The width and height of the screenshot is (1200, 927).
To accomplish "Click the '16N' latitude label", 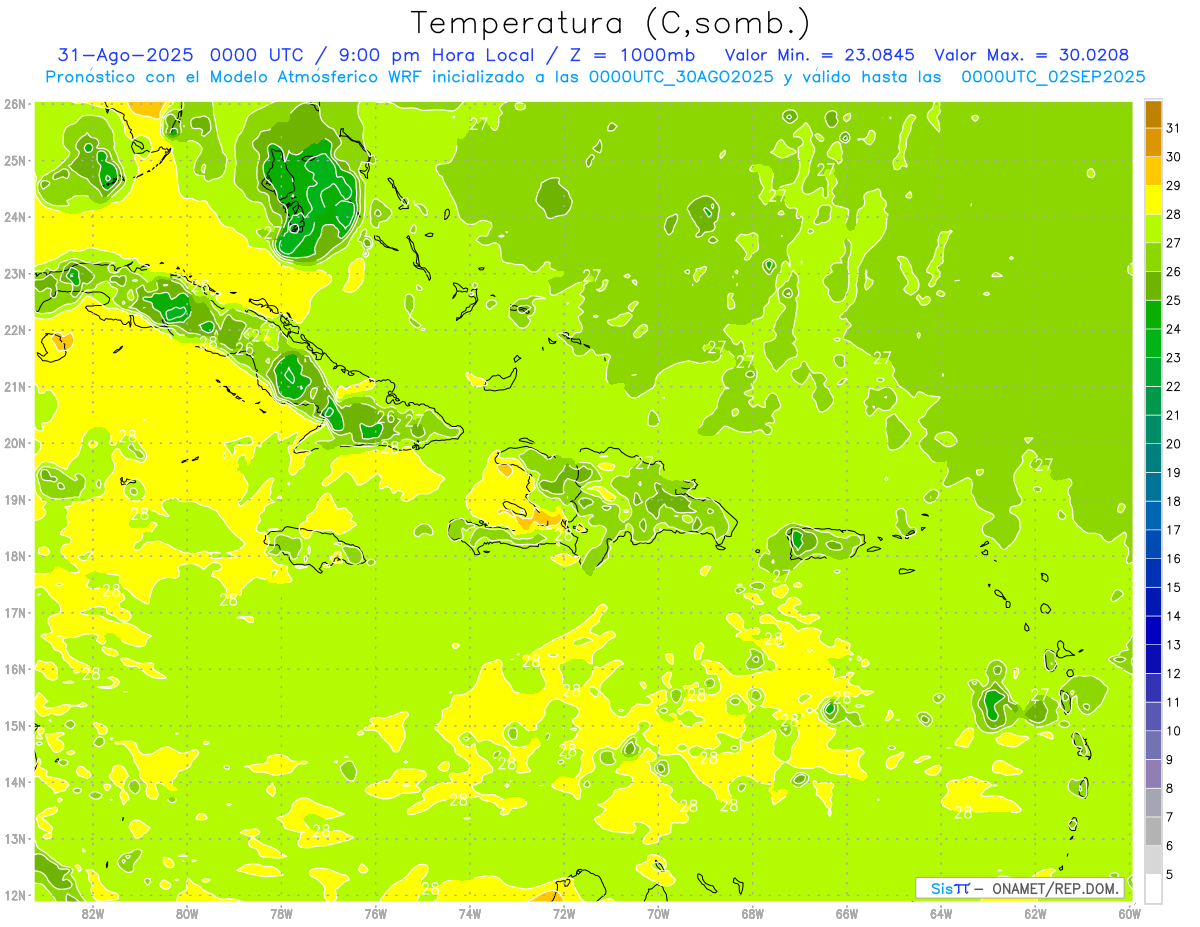I will click(x=15, y=669).
